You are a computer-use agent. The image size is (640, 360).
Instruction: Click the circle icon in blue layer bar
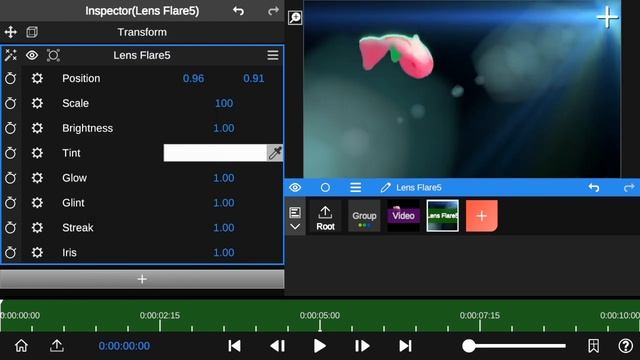(x=325, y=187)
